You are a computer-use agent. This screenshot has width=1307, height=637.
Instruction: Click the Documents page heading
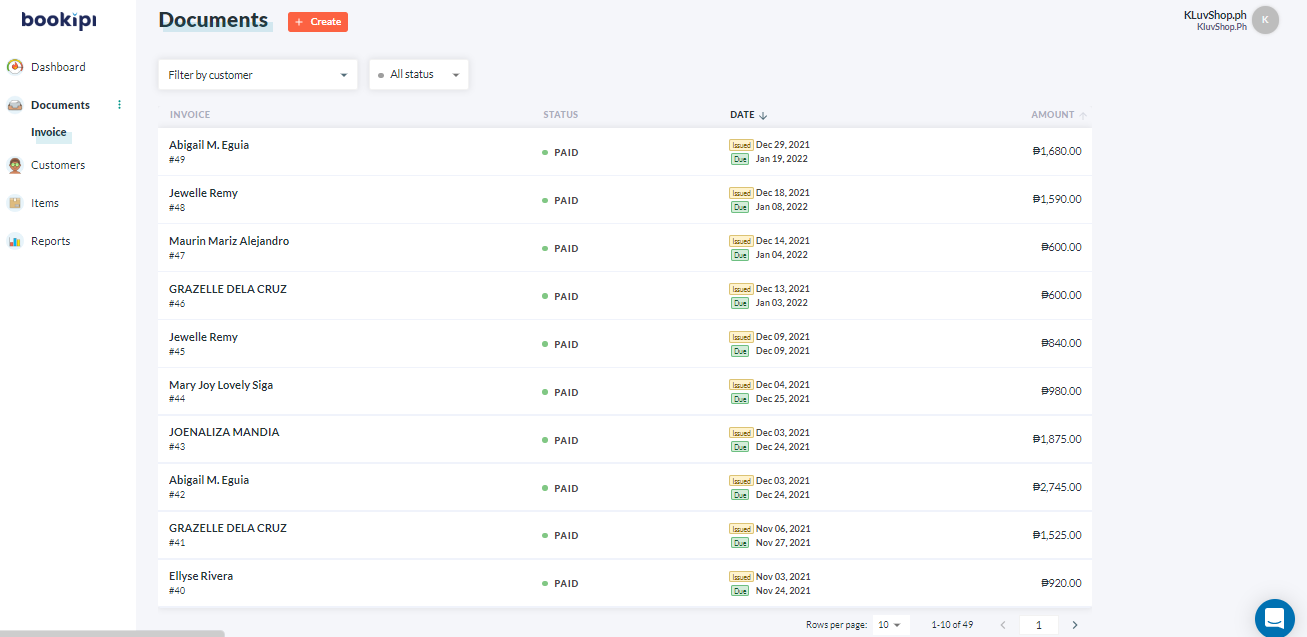pyautogui.click(x=213, y=20)
